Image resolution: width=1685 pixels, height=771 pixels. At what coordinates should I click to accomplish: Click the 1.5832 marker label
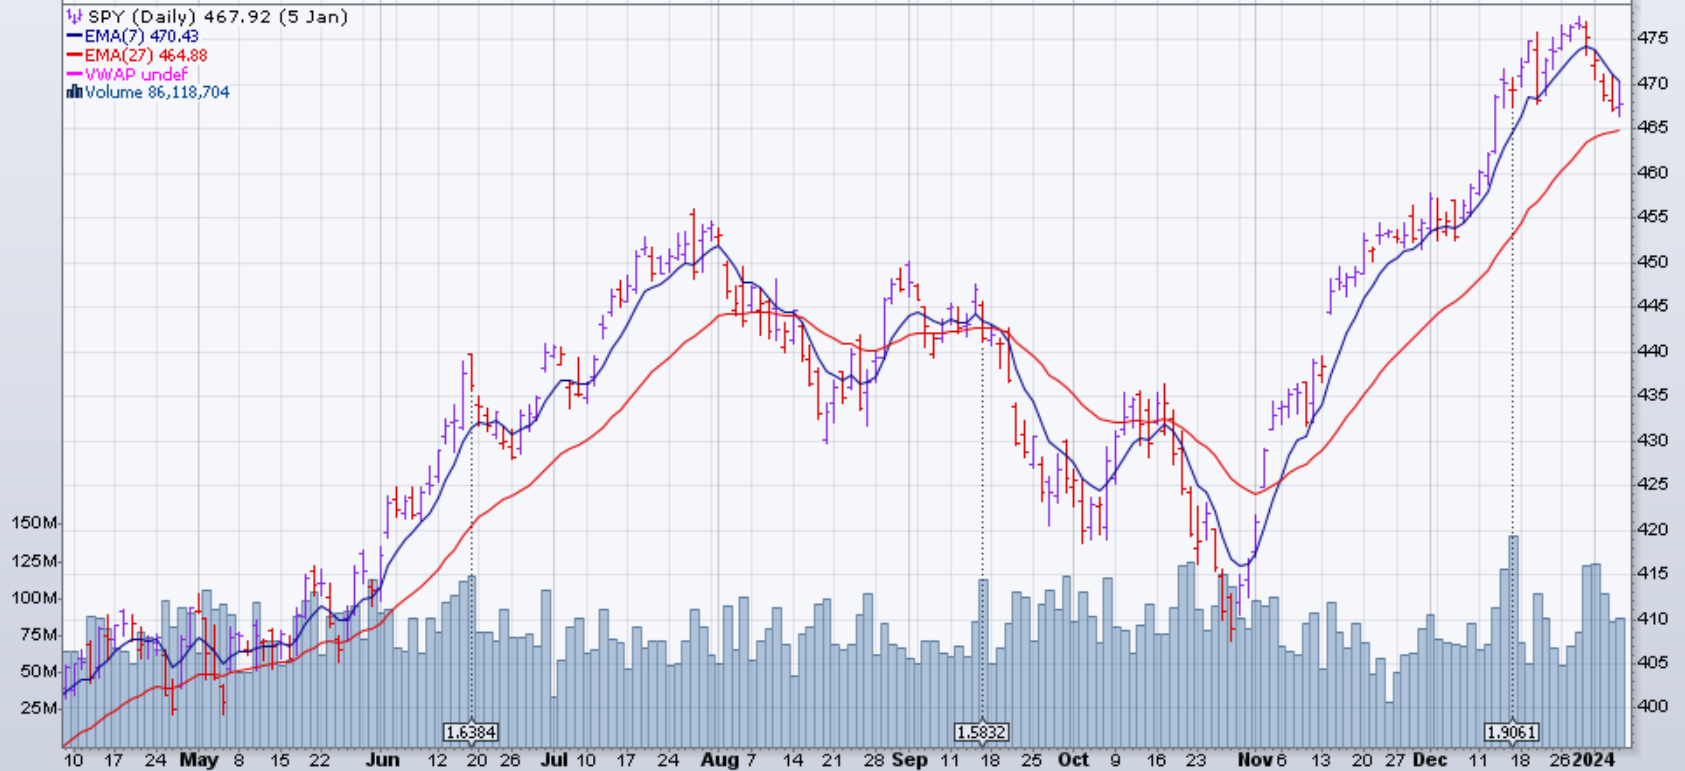tap(981, 732)
